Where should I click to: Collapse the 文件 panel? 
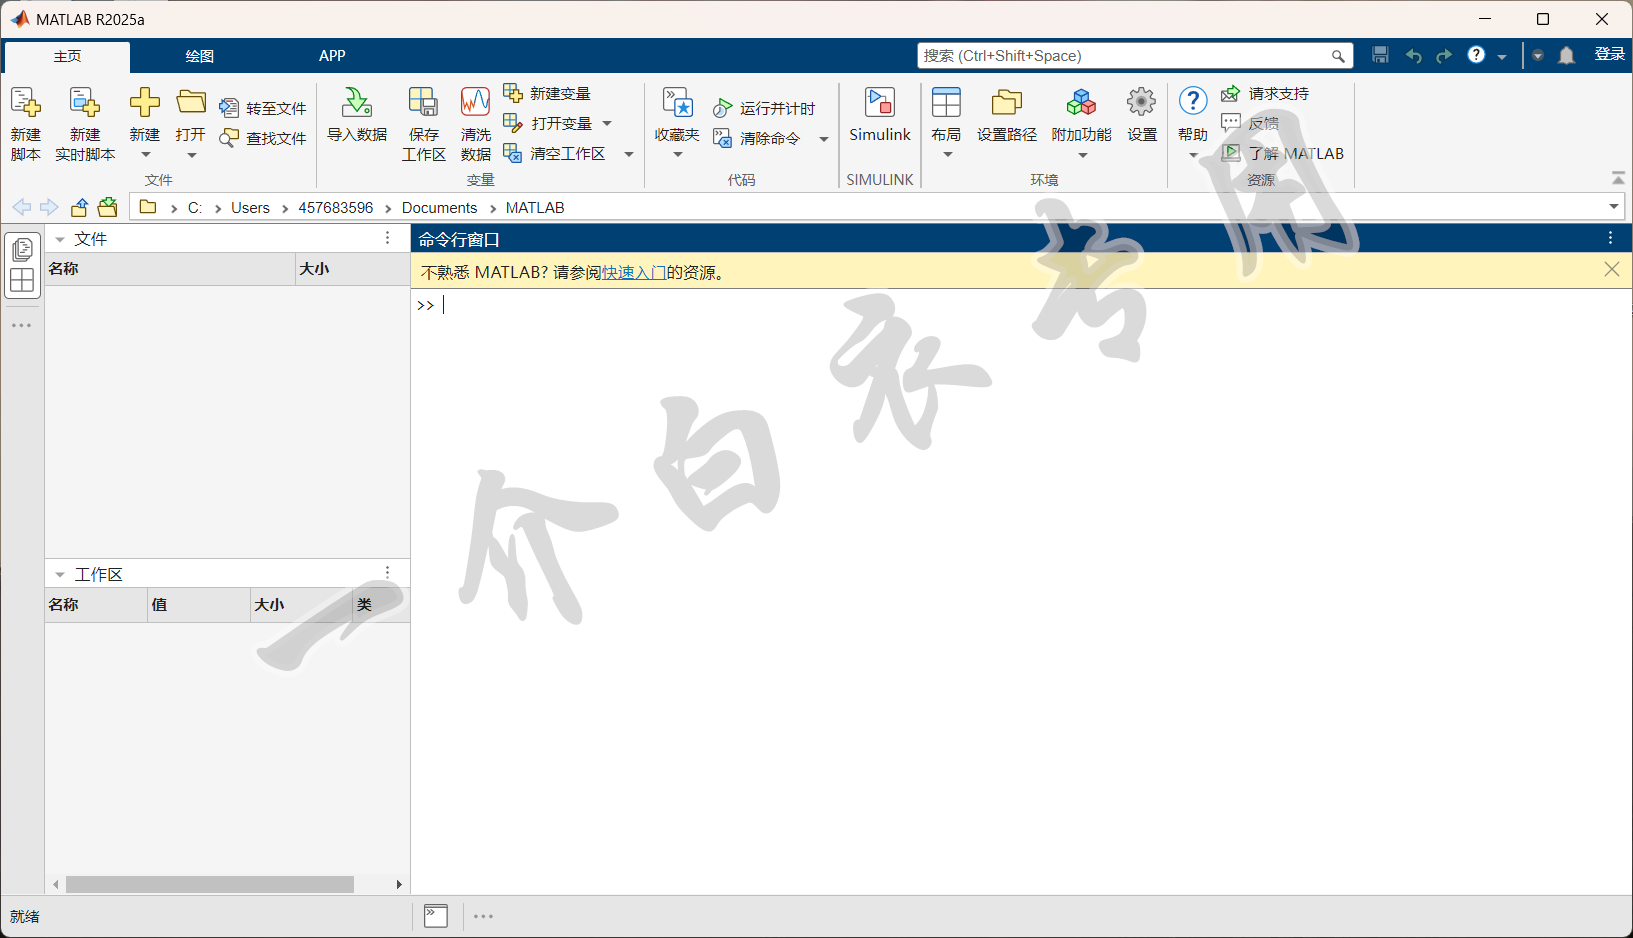(x=60, y=239)
